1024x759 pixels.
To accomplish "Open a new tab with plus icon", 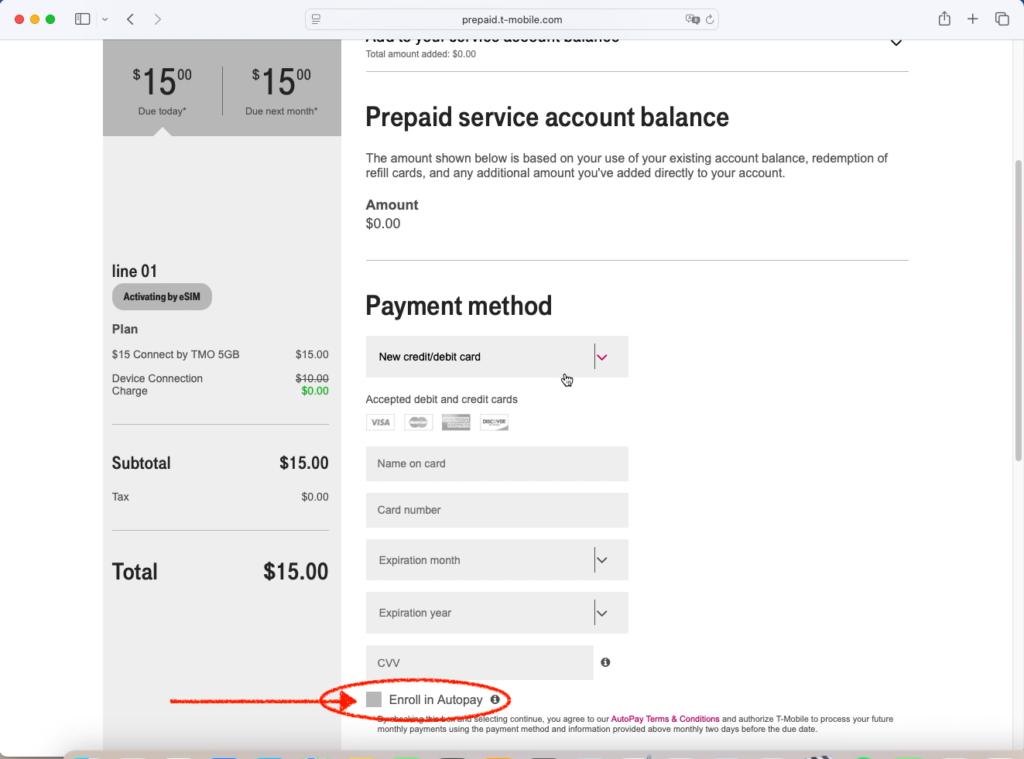I will click(x=973, y=19).
